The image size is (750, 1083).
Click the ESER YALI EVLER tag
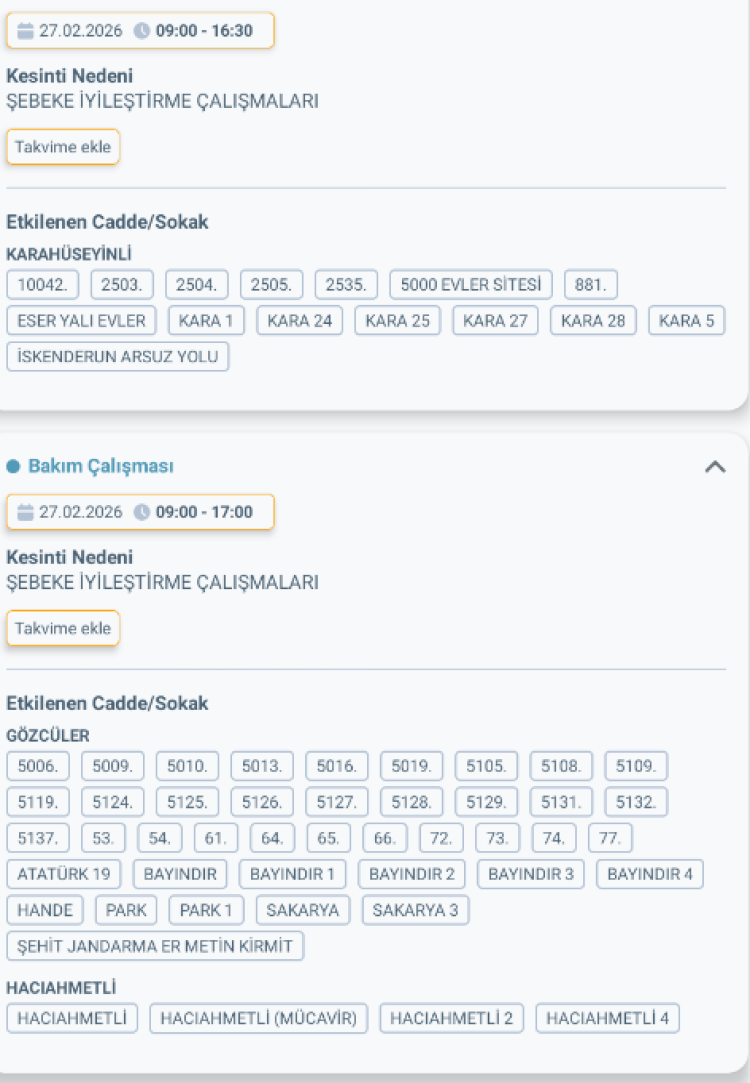[81, 321]
